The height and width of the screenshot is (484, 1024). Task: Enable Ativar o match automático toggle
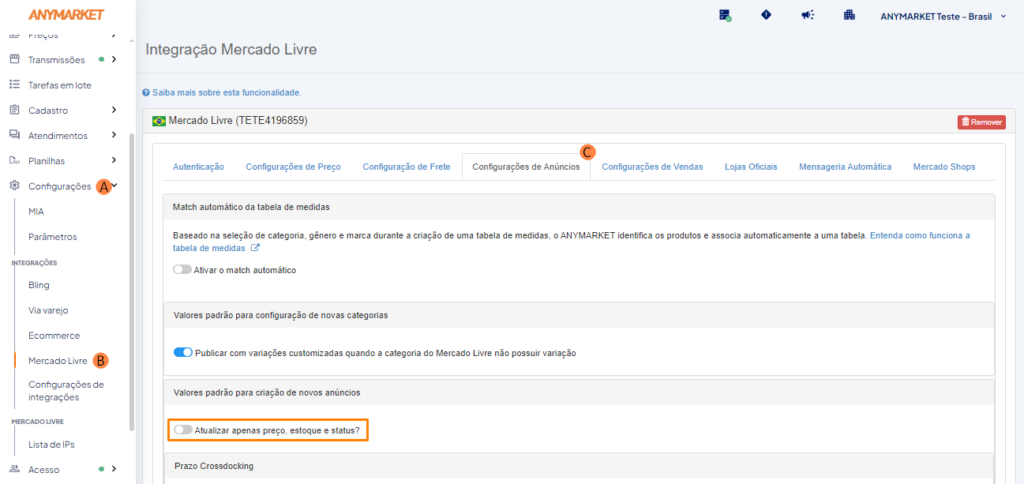(183, 270)
